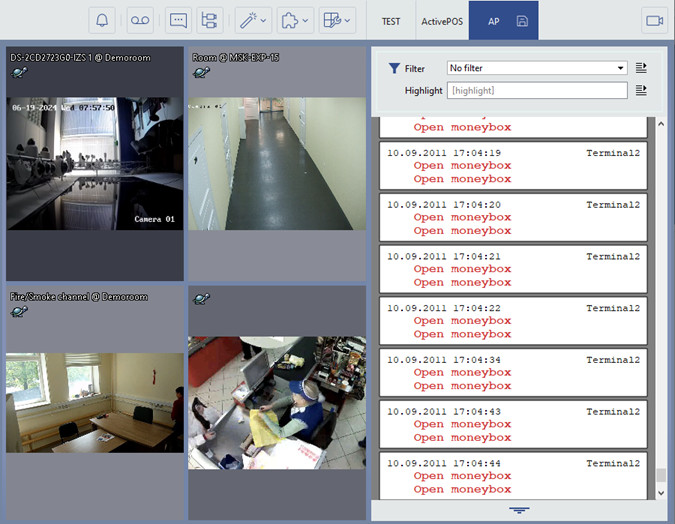Switch to the TEST tab
This screenshot has width=675, height=524.
tap(391, 20)
